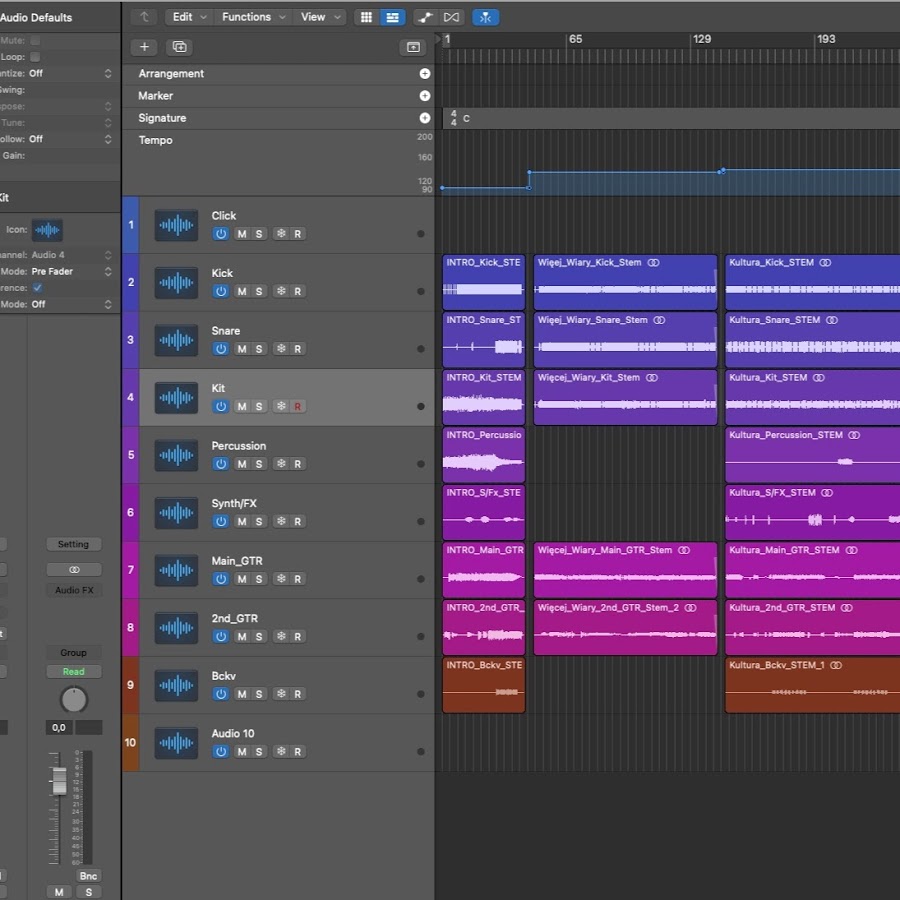The height and width of the screenshot is (900, 900).
Task: Click the 2nd_GTR track waveform icon
Action: pos(176,627)
